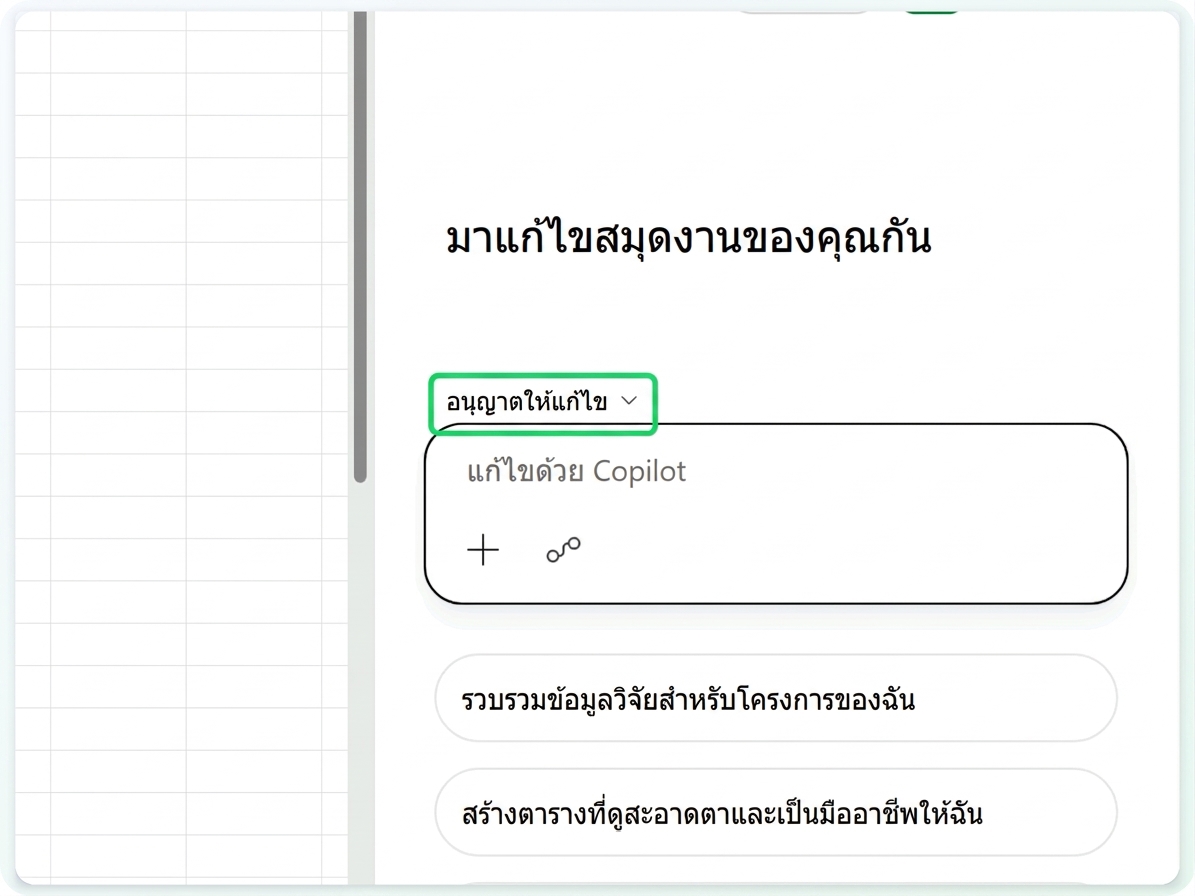Click the connected-circles icon beside the plus
The image size is (1195, 896).
click(563, 549)
